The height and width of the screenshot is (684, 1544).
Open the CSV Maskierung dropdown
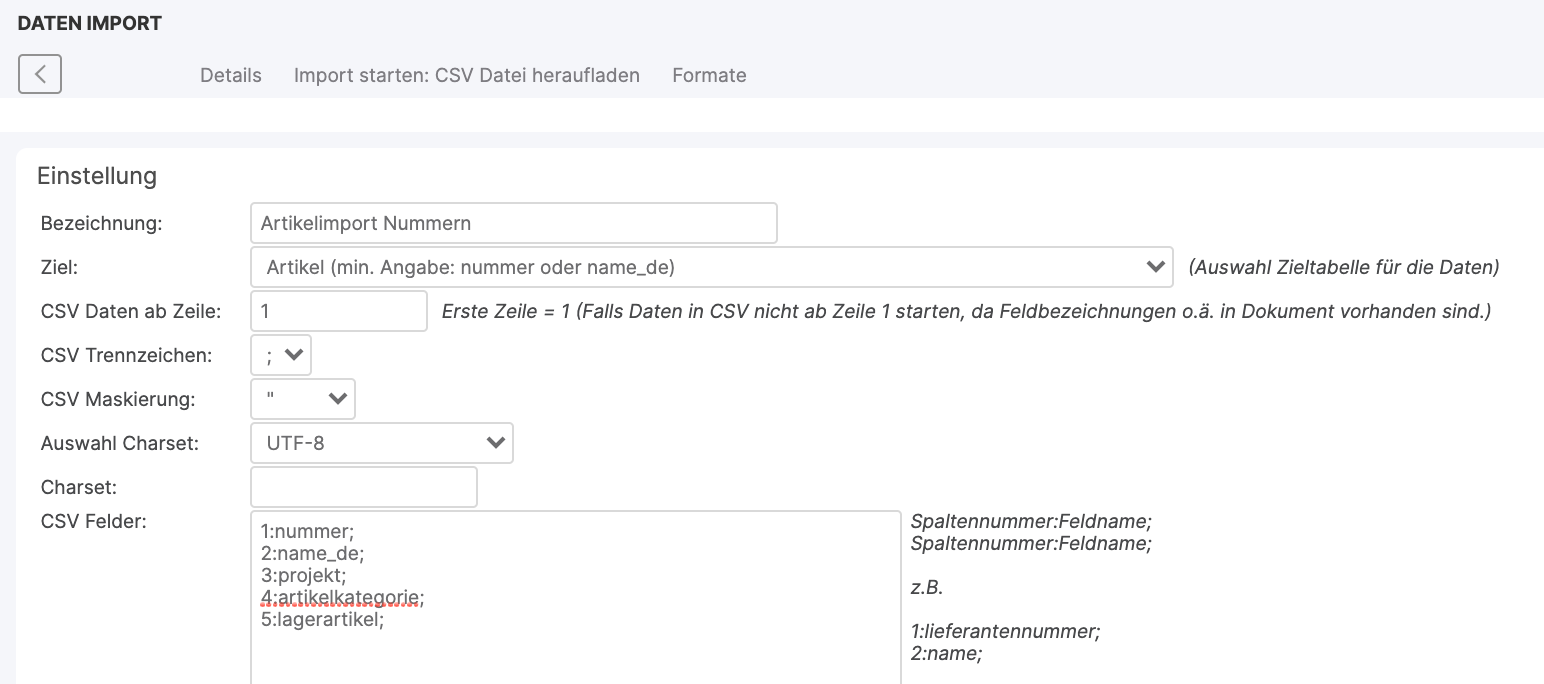(302, 399)
